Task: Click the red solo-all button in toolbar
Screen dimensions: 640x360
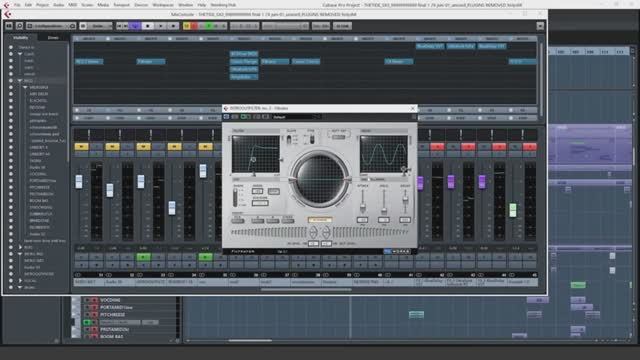Action: coord(194,26)
